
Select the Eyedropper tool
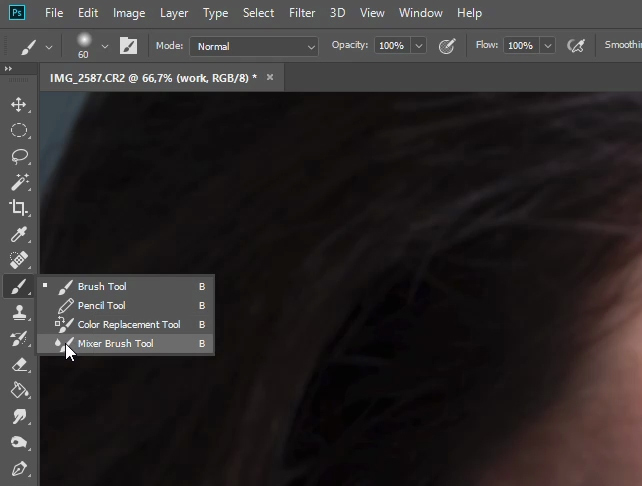19,234
